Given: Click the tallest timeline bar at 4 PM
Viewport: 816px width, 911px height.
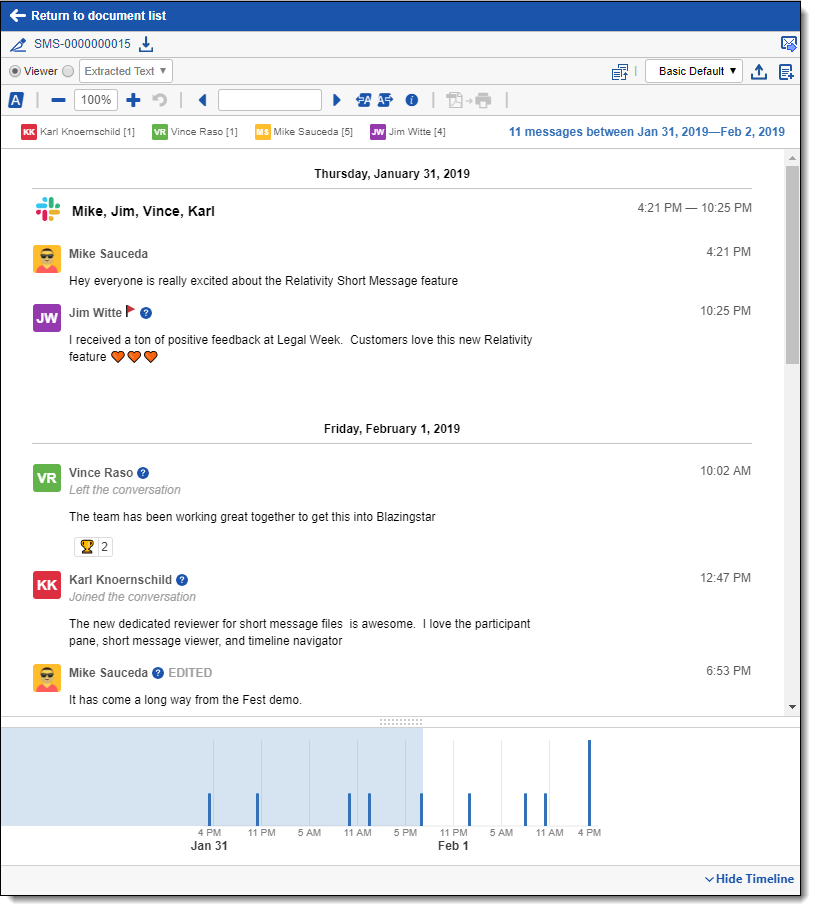Looking at the screenshot, I should tap(589, 783).
